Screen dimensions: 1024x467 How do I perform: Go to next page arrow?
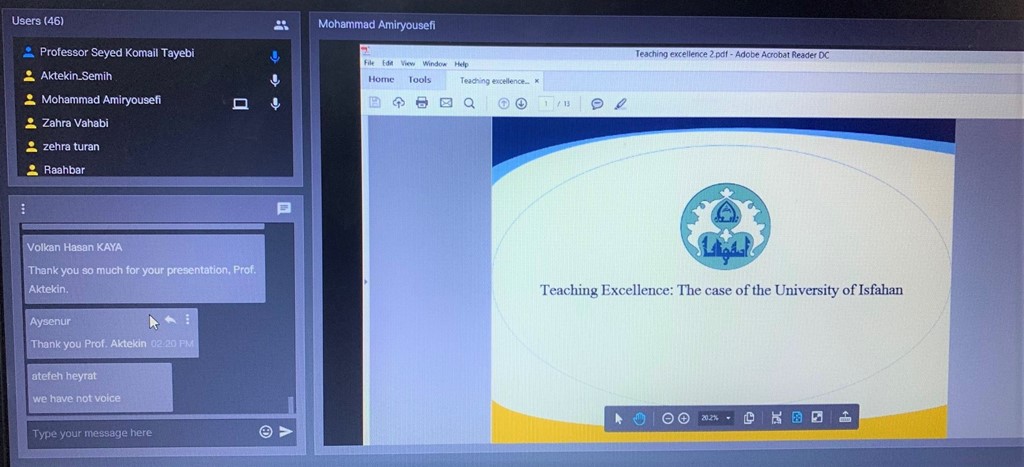[521, 103]
